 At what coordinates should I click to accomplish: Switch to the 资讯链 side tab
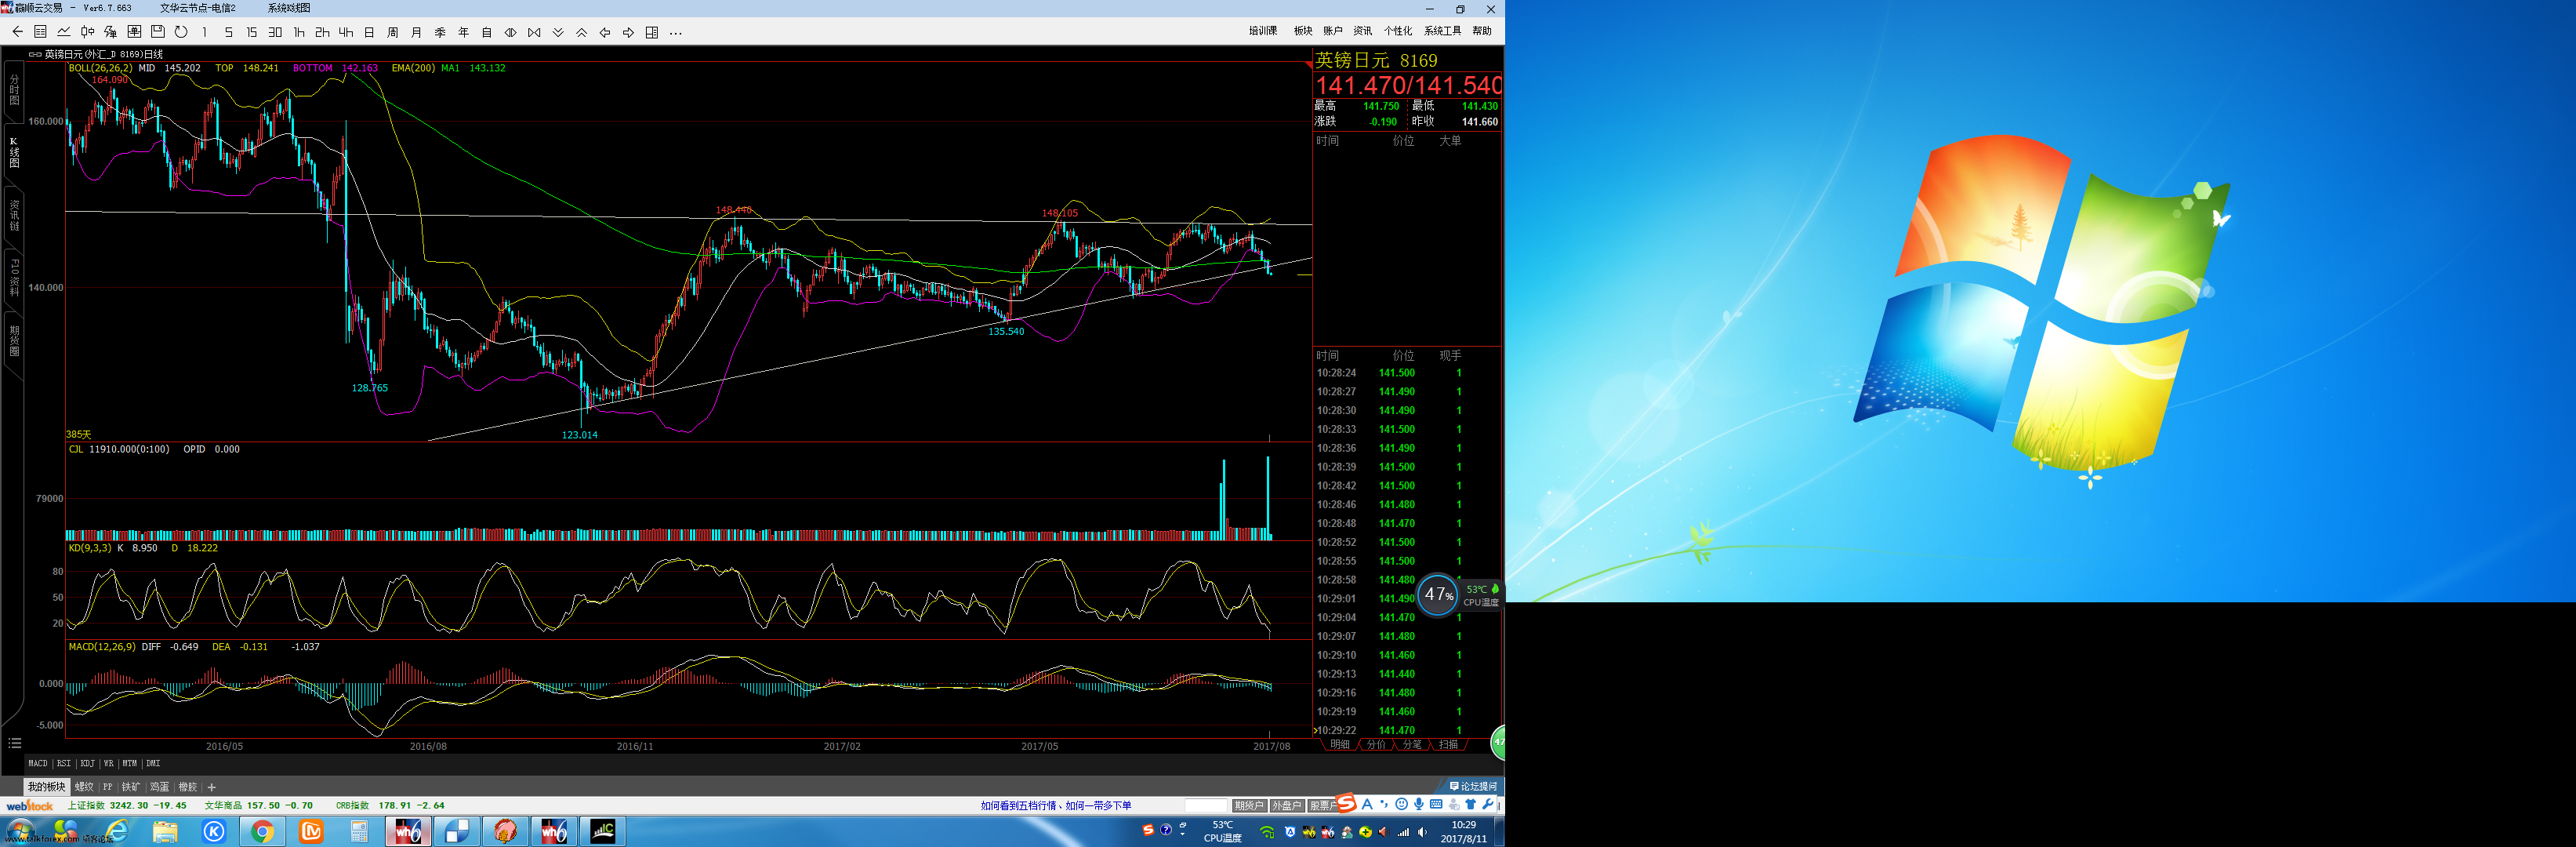tap(14, 215)
